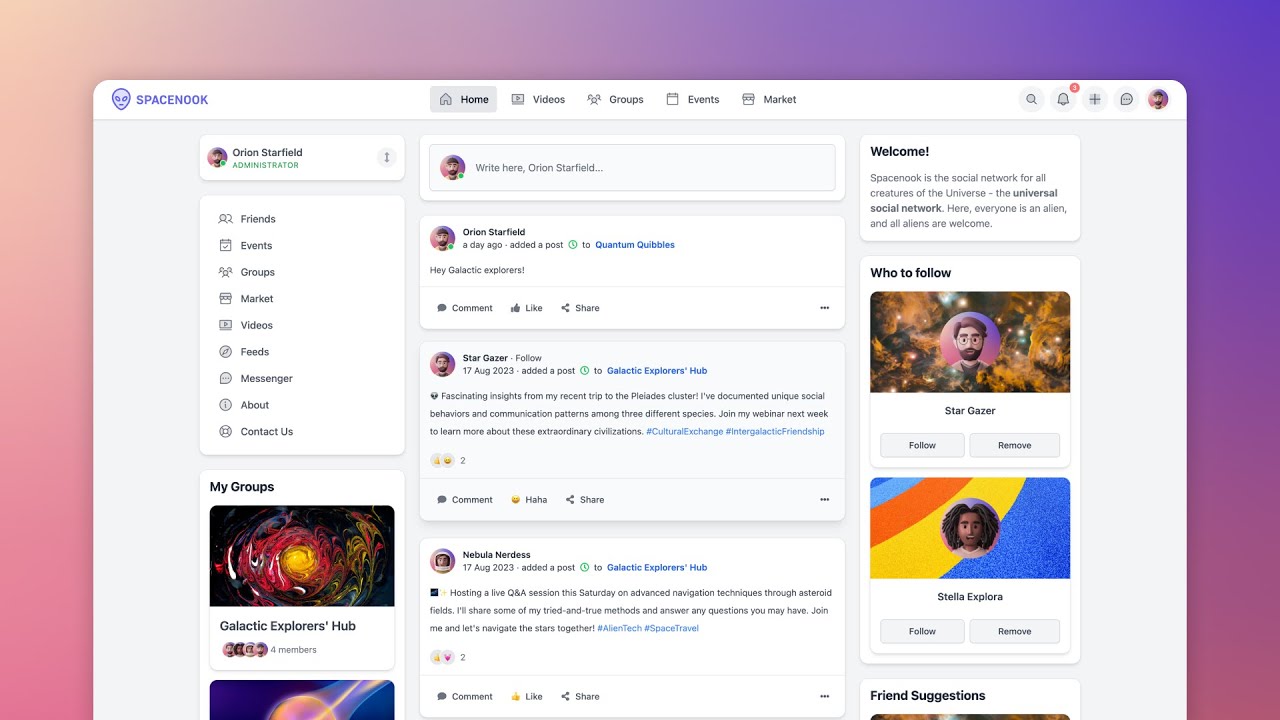Open more options on Orion Starfield's post
The width and height of the screenshot is (1280, 720).
824,308
